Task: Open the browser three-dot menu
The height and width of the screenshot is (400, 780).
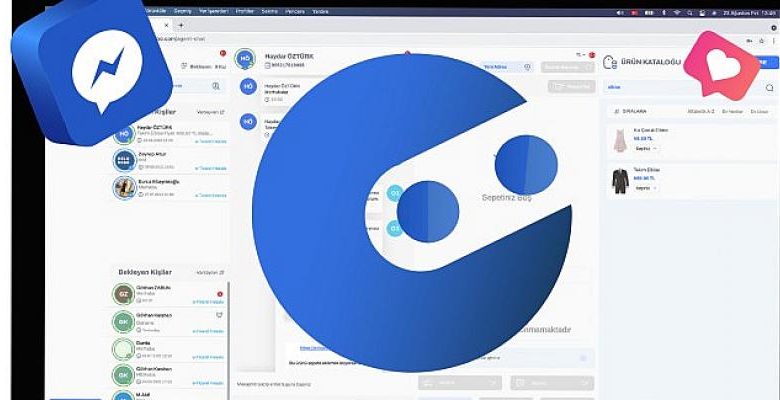Action: [774, 40]
